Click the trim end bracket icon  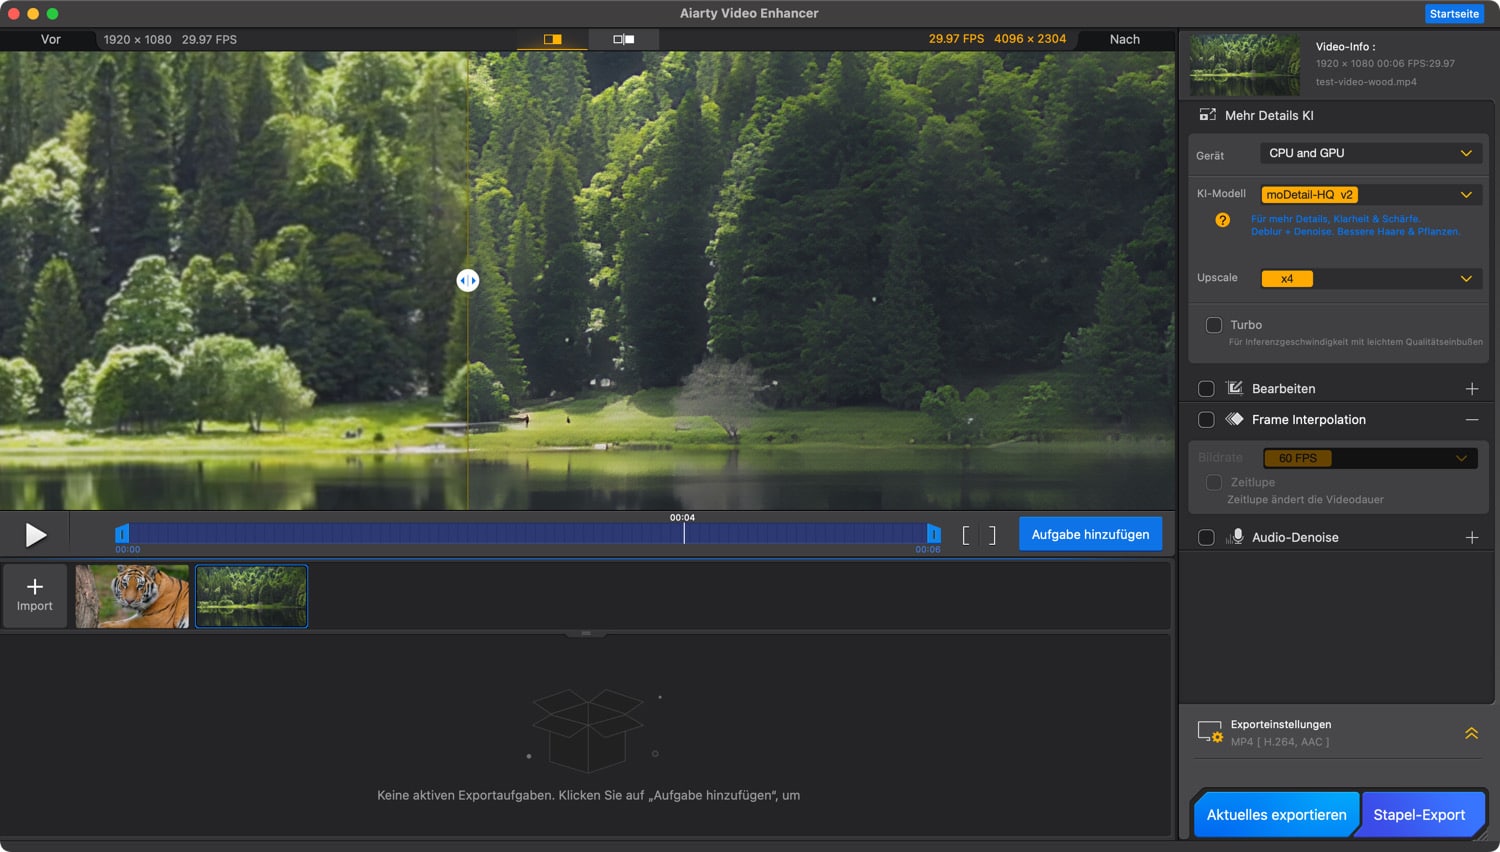992,535
